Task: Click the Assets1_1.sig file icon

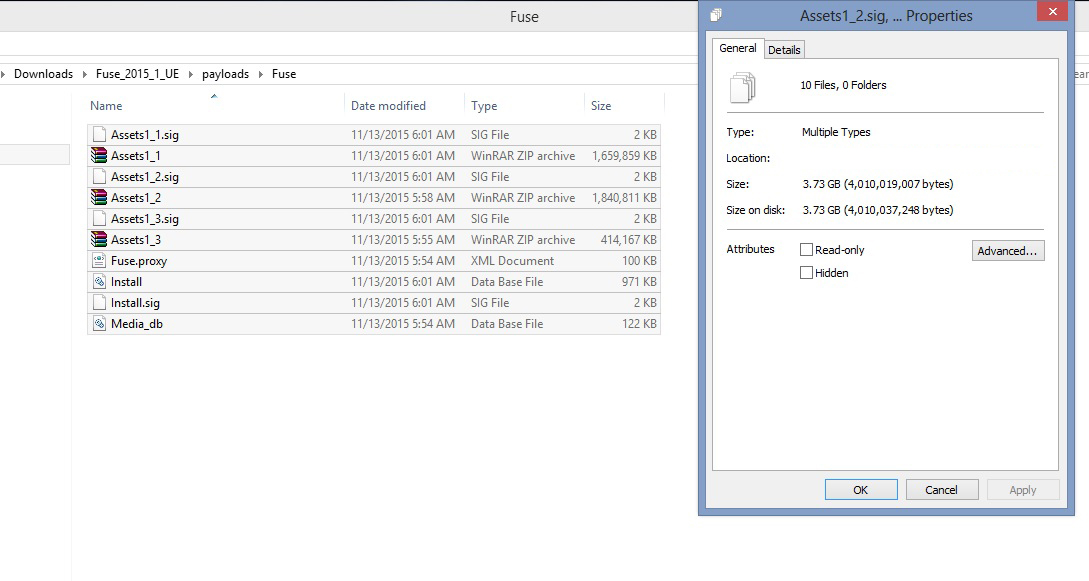Action: [99, 135]
